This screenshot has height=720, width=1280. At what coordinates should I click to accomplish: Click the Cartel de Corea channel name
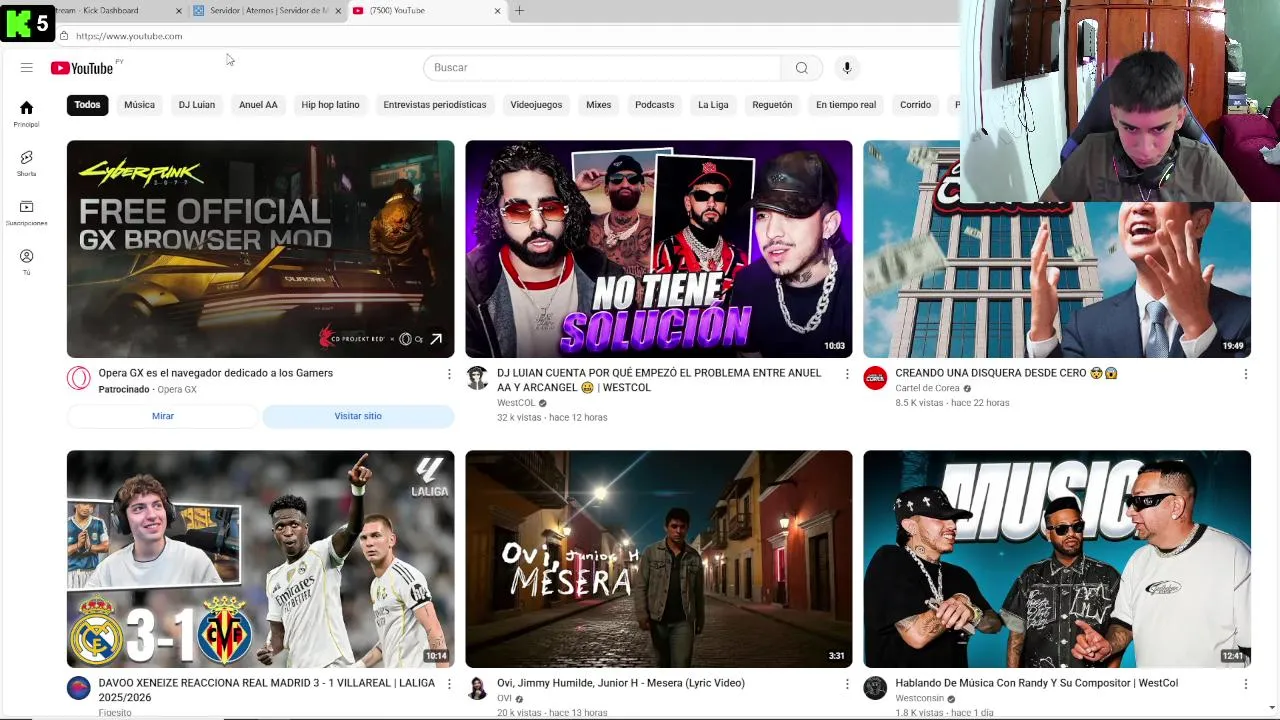[x=927, y=388]
